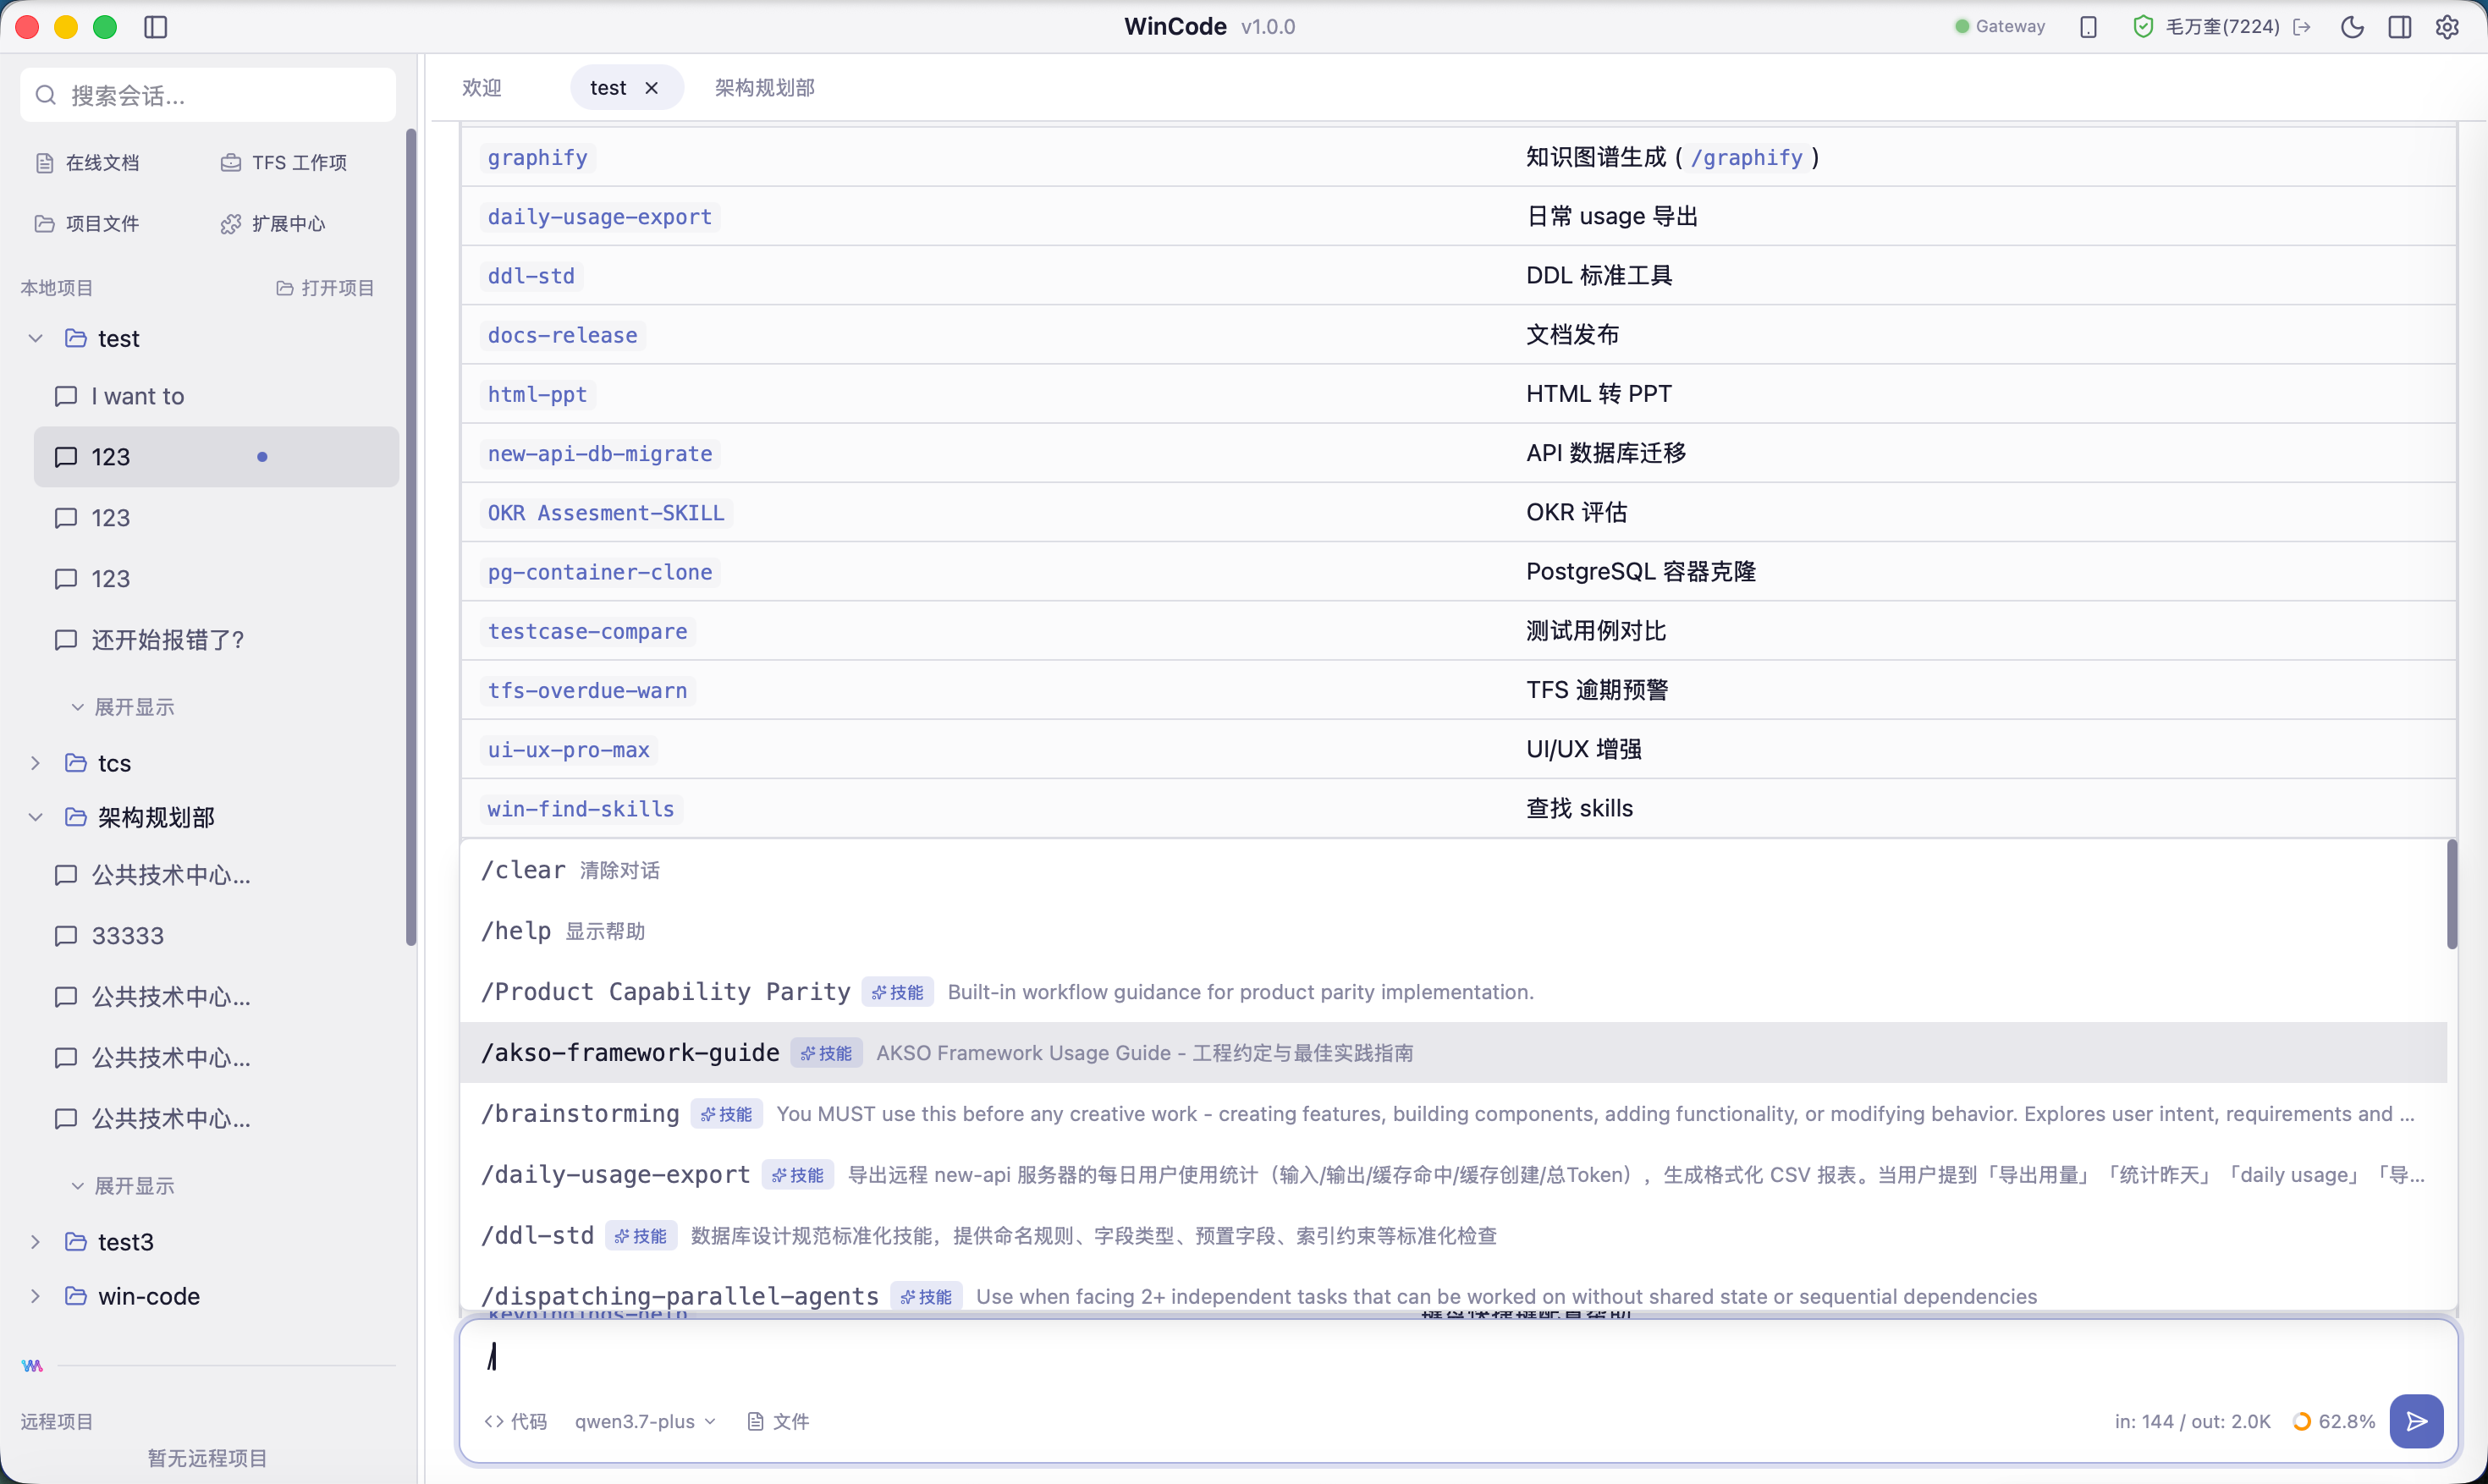2488x1484 pixels.
Task: Open TFS 工作项 from the sidebar
Action: coord(284,163)
